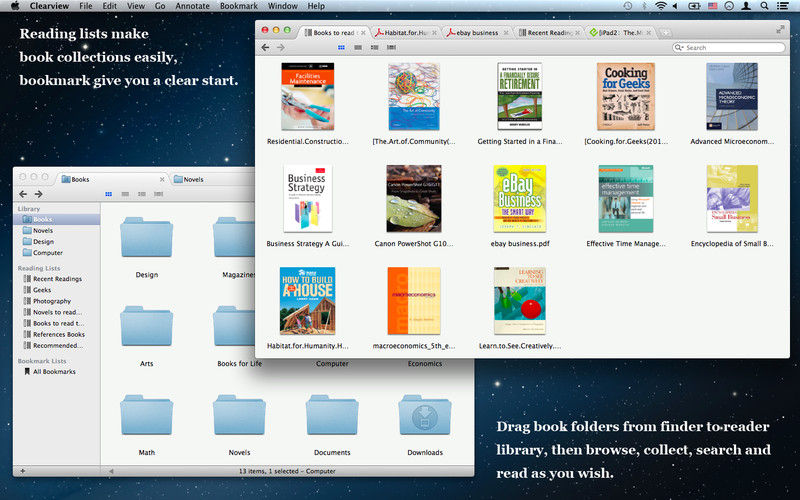Open the eBay Business book cover
This screenshot has height=500, width=800.
[520, 198]
